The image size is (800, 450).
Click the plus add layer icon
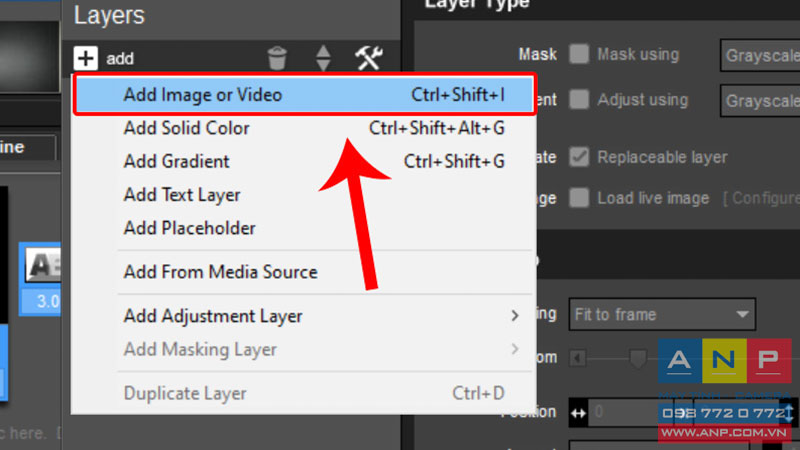click(85, 58)
